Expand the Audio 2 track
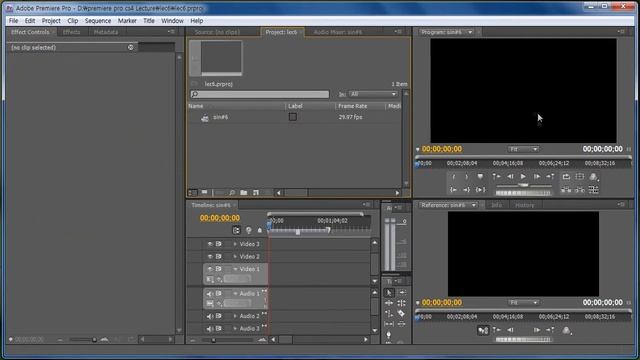640x360 pixels. pos(235,316)
